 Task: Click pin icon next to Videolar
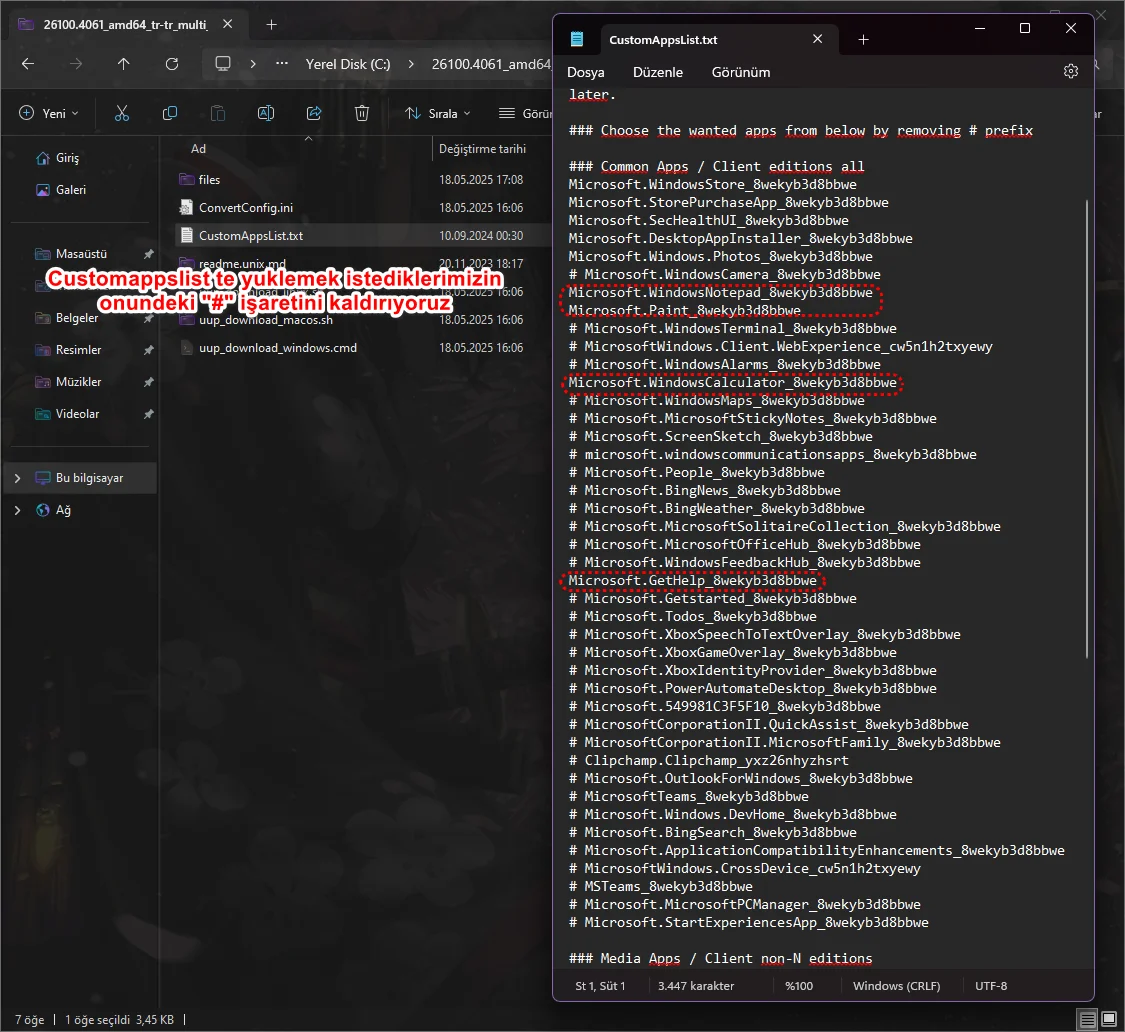tap(149, 414)
